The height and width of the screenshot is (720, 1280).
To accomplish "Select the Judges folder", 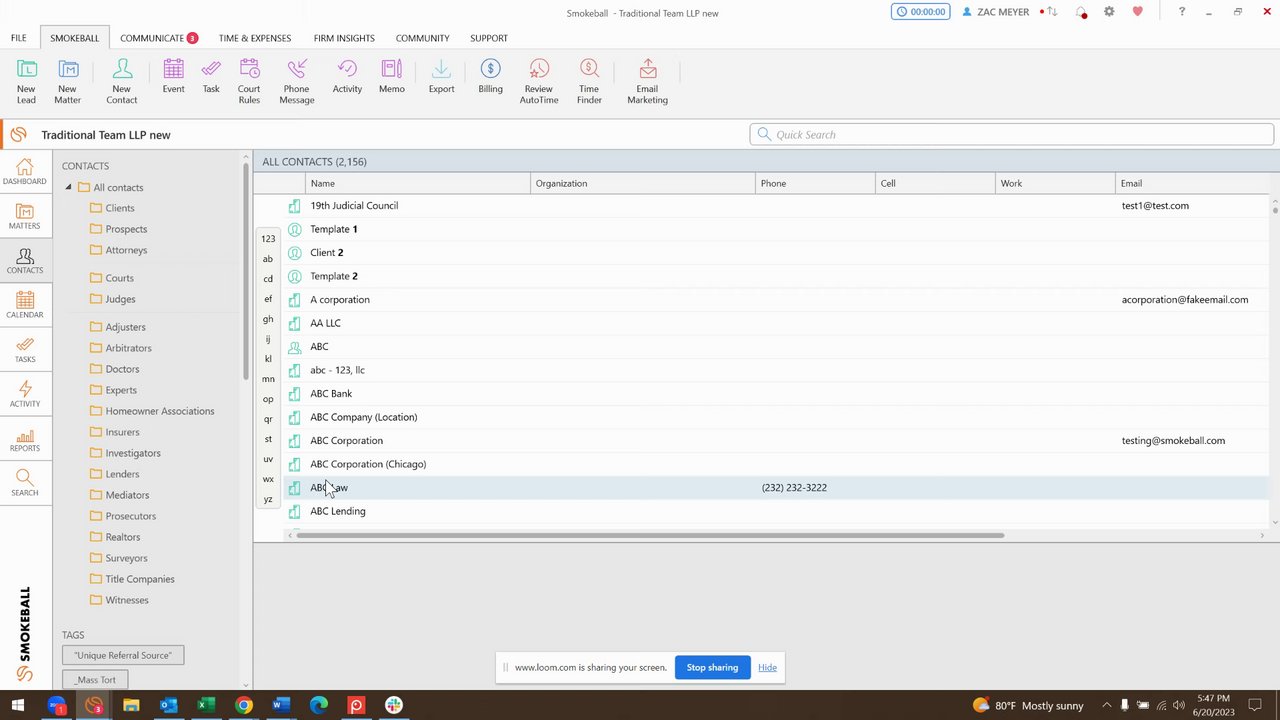I will [x=112, y=299].
